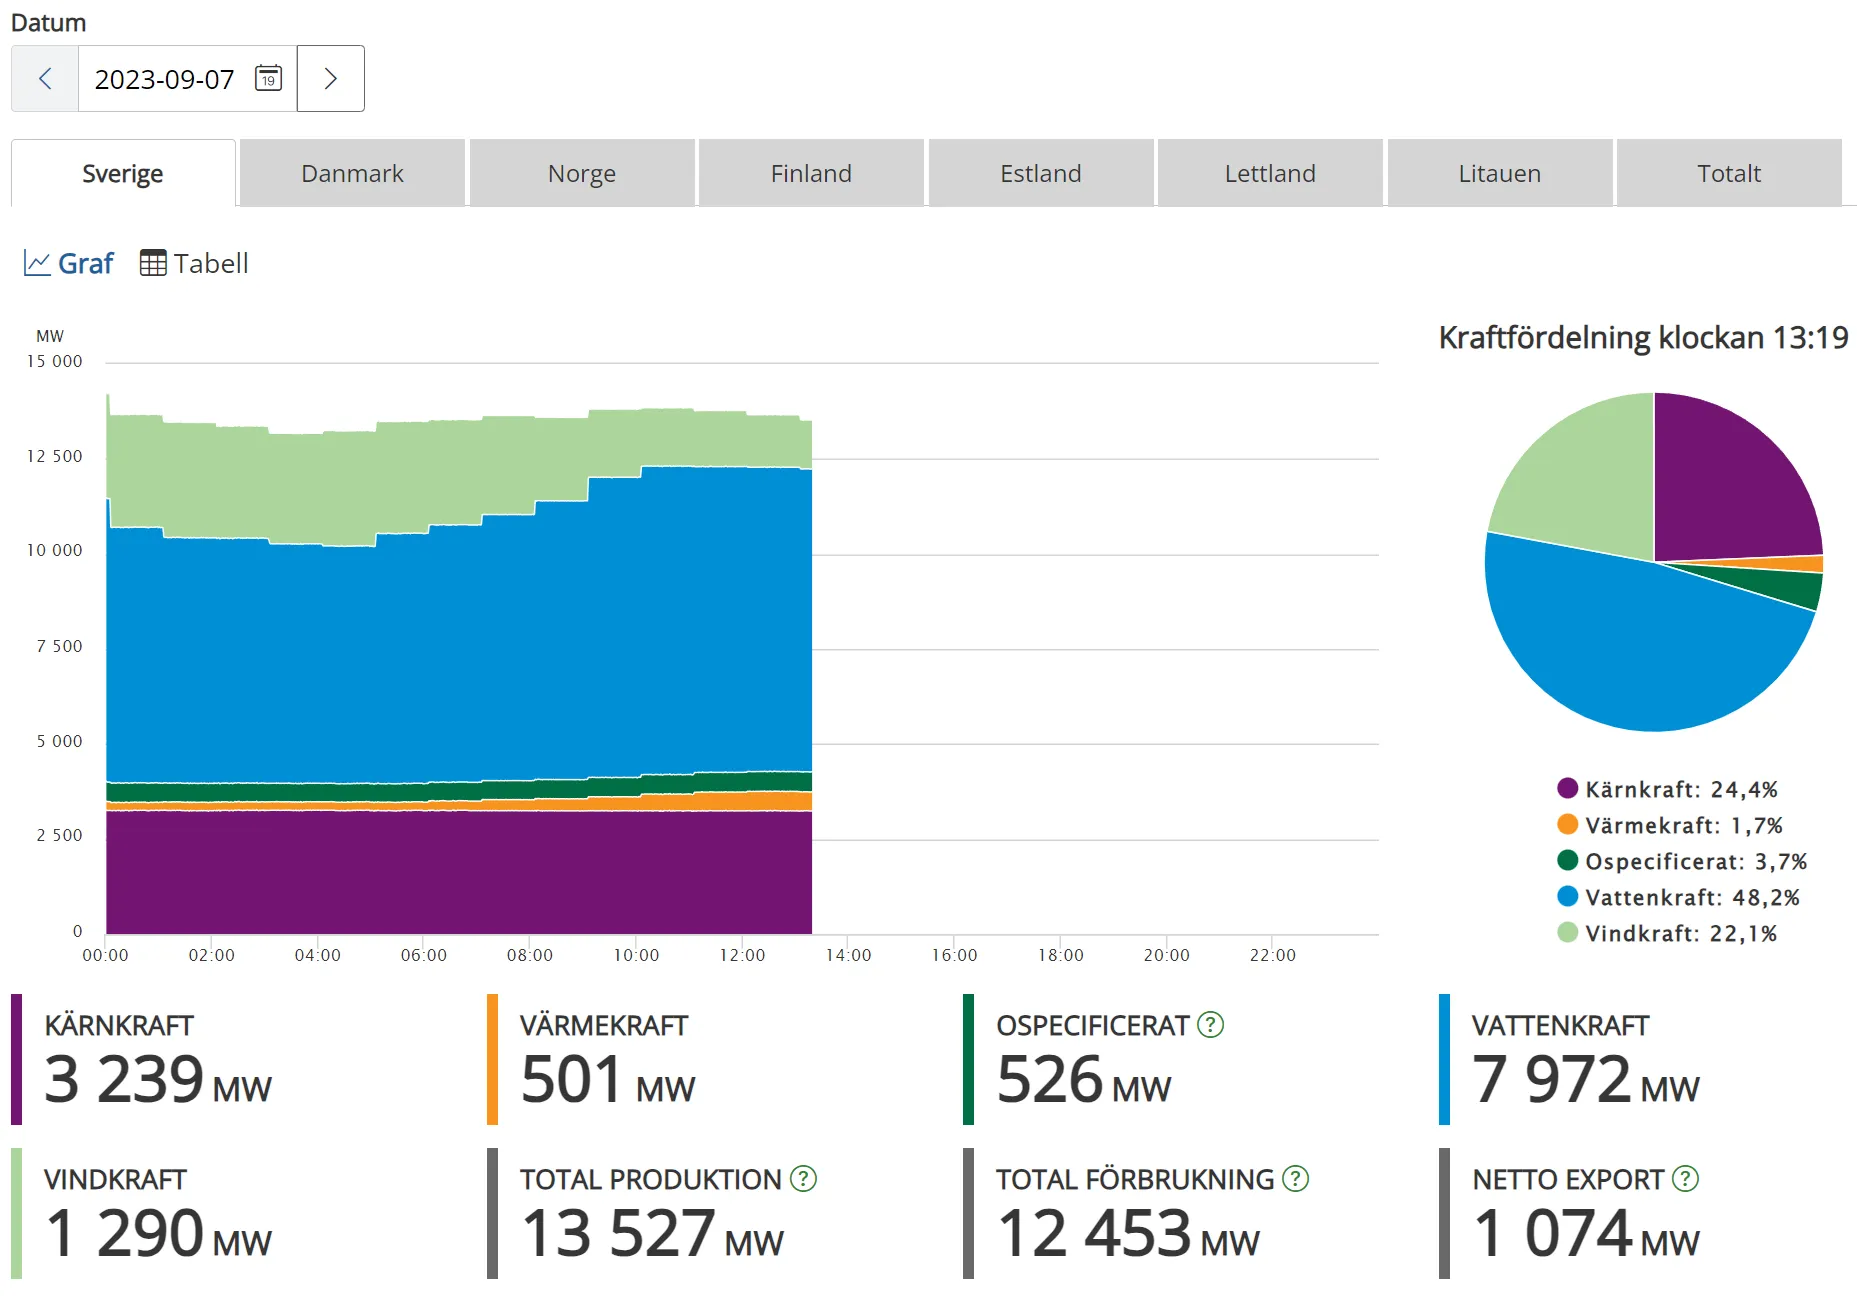The height and width of the screenshot is (1306, 1857).
Task: Select the Finland tab
Action: (811, 172)
